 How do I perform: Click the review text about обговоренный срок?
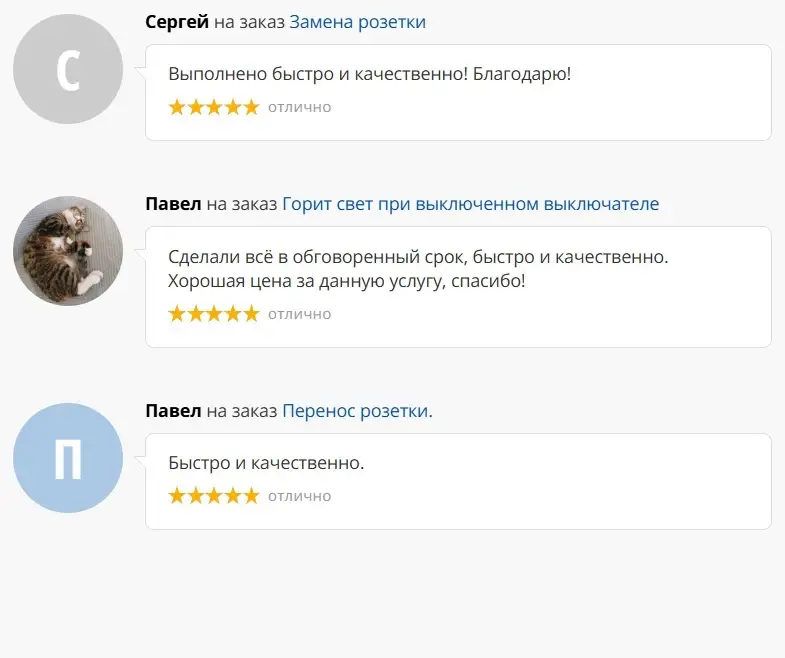coord(418,257)
